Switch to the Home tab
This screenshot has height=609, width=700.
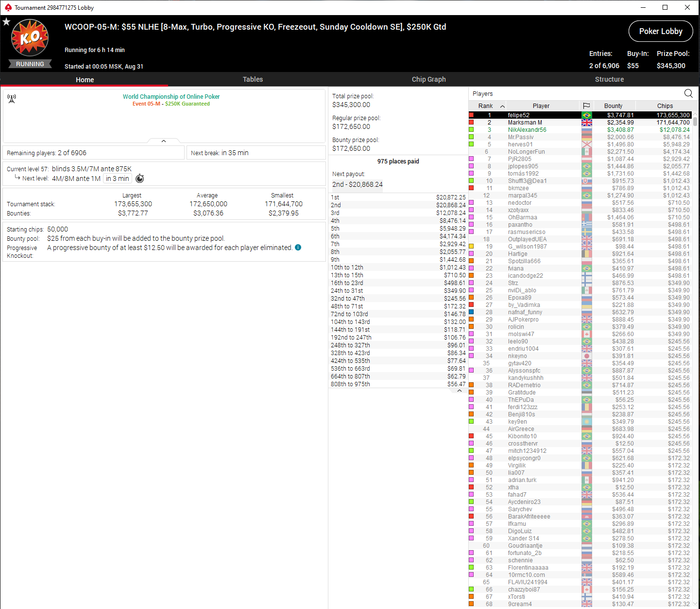coord(84,79)
